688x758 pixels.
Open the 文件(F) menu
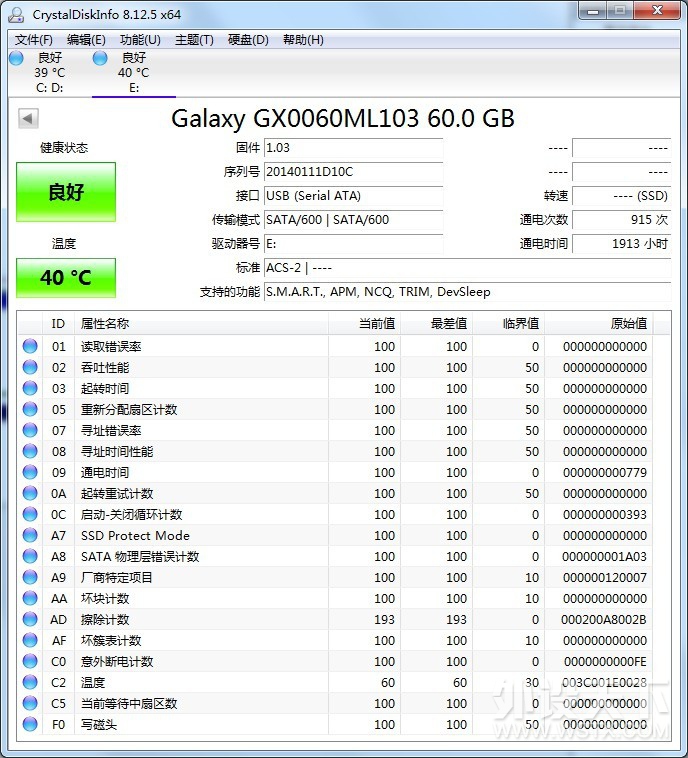point(34,40)
